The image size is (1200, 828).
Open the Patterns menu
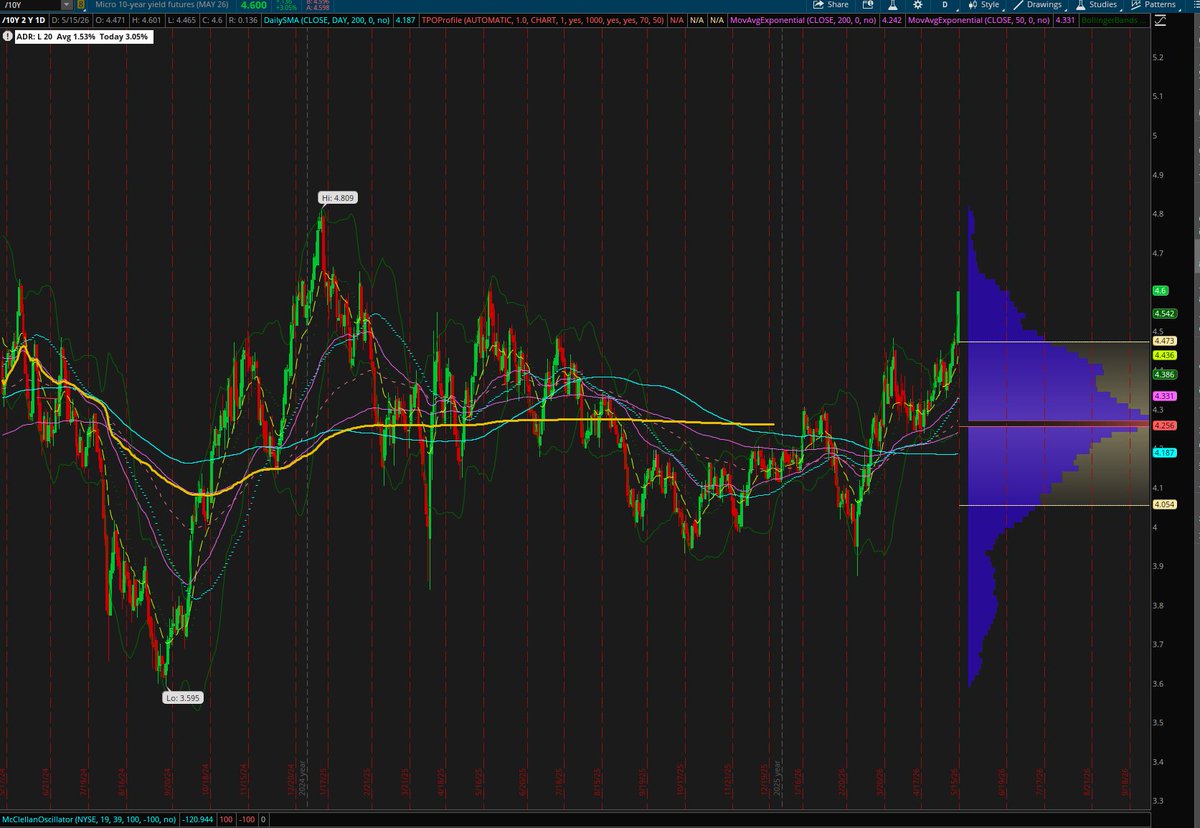1152,5
